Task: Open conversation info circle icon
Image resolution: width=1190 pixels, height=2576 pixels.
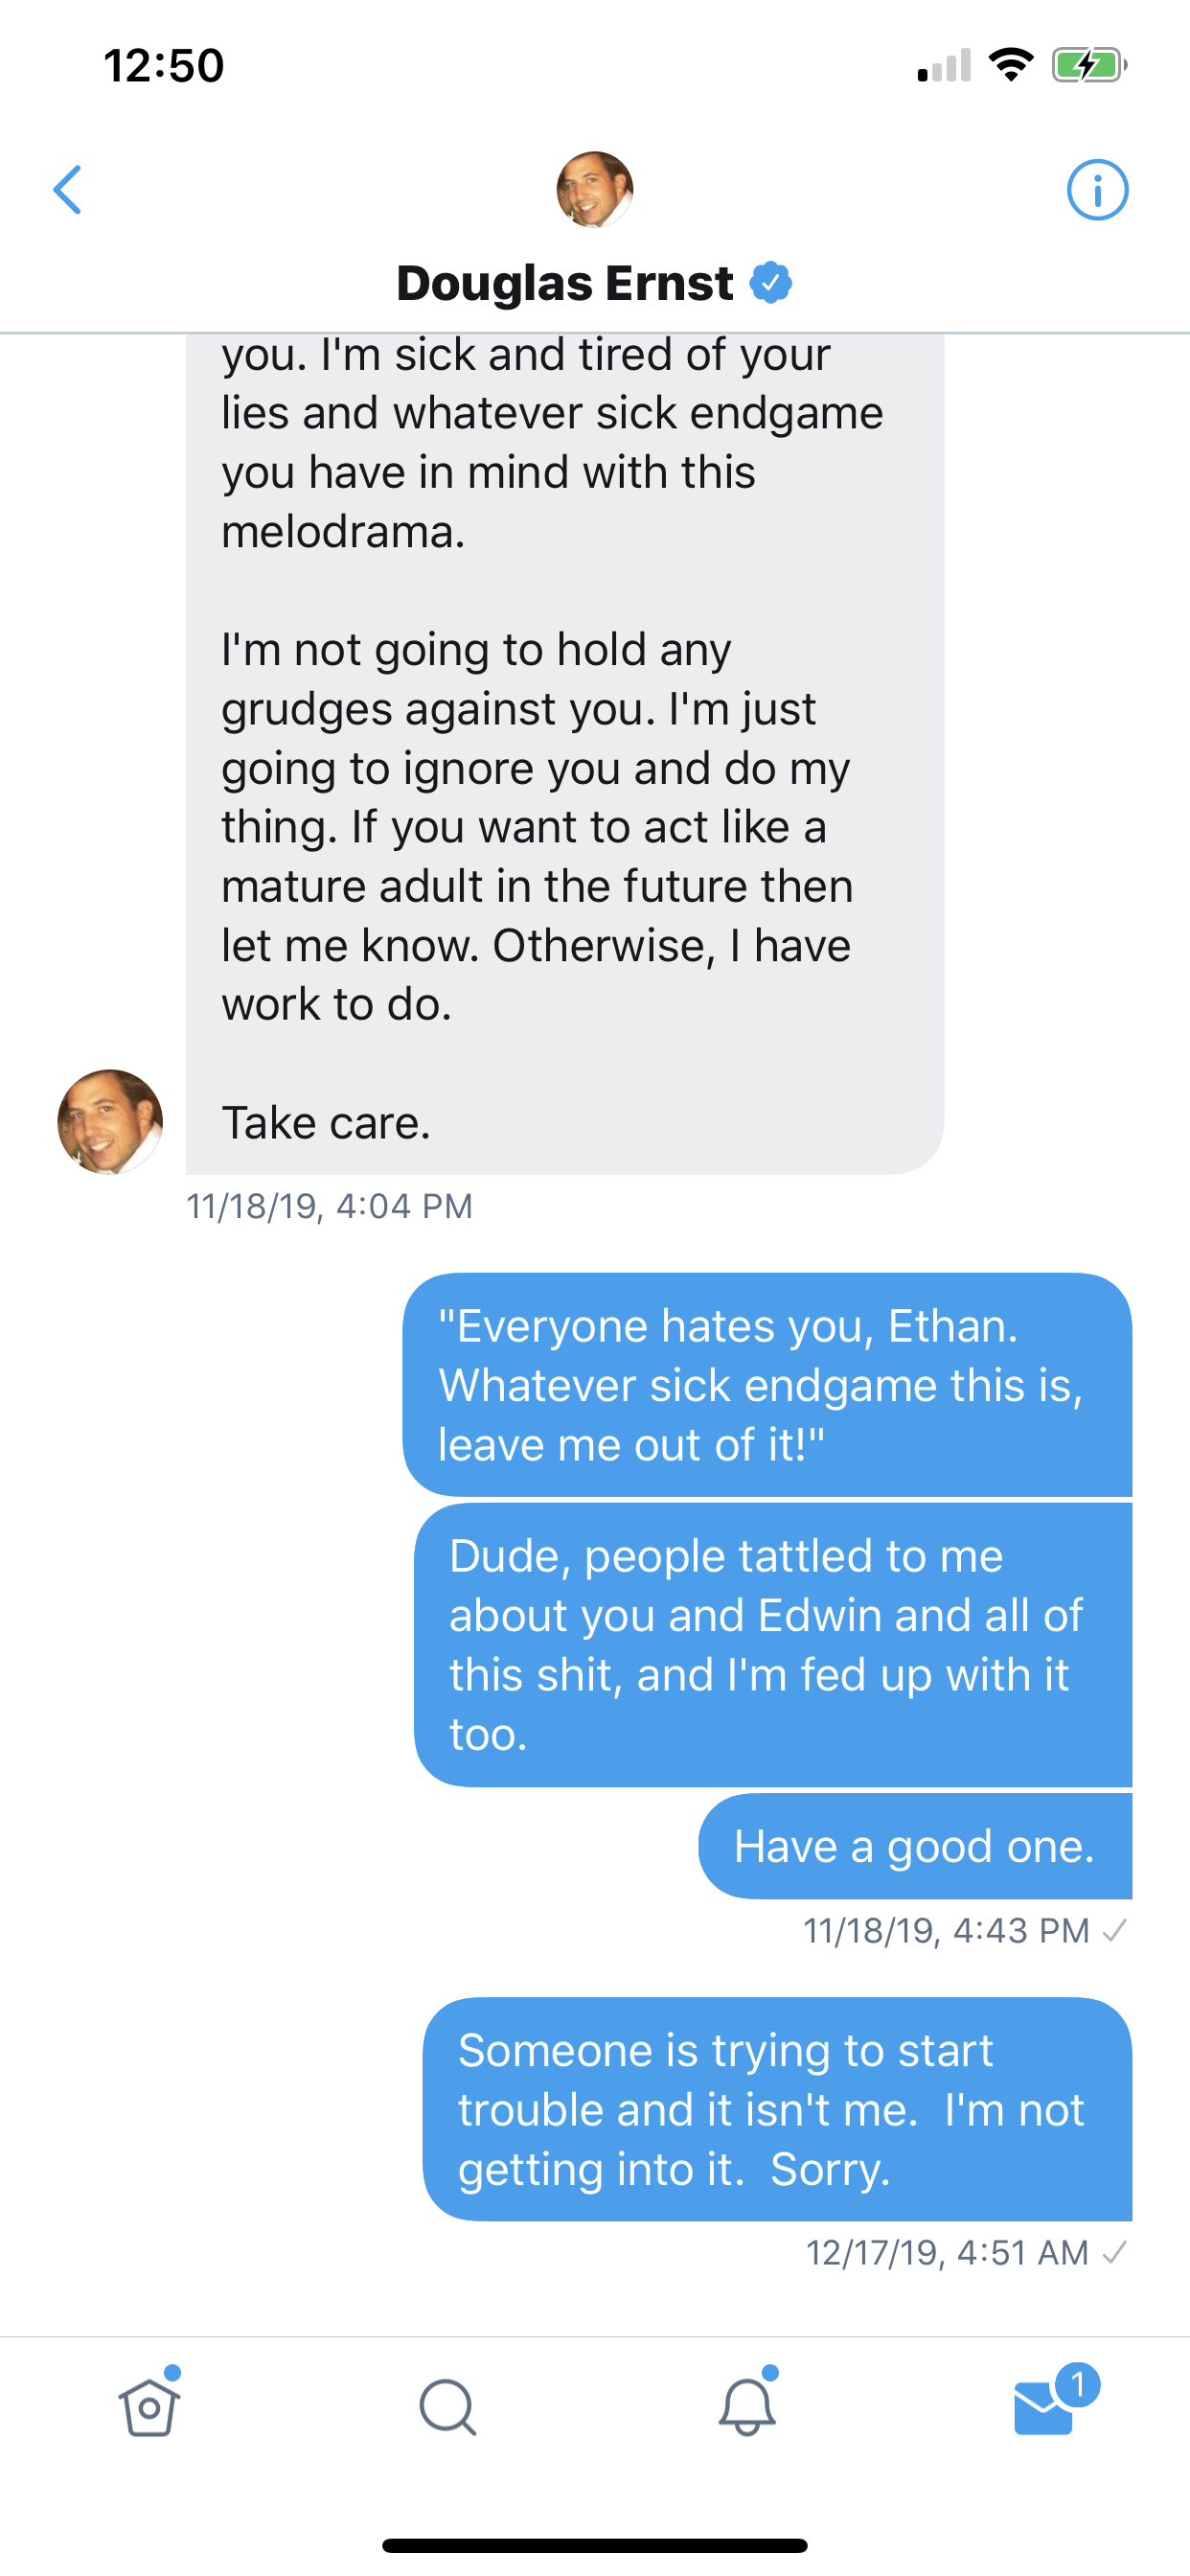Action: coord(1097,190)
